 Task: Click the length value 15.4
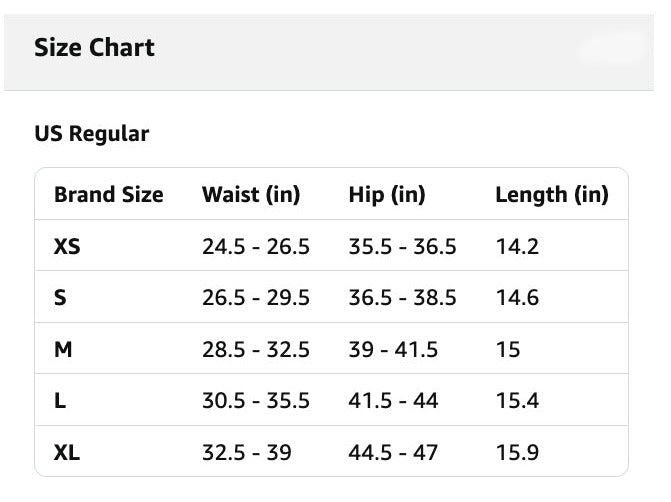coord(517,401)
